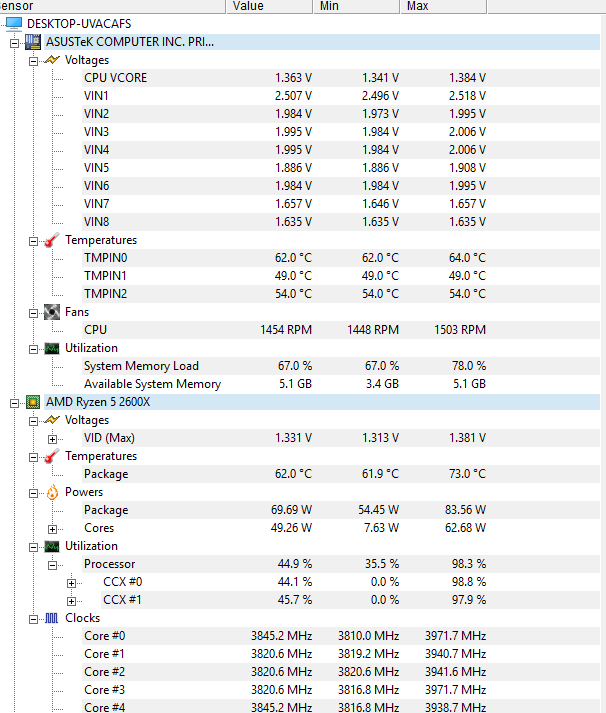Screen dimensions: 606x713
Task: Click the motherboard Temperatures thermometer icon
Action: [52, 240]
